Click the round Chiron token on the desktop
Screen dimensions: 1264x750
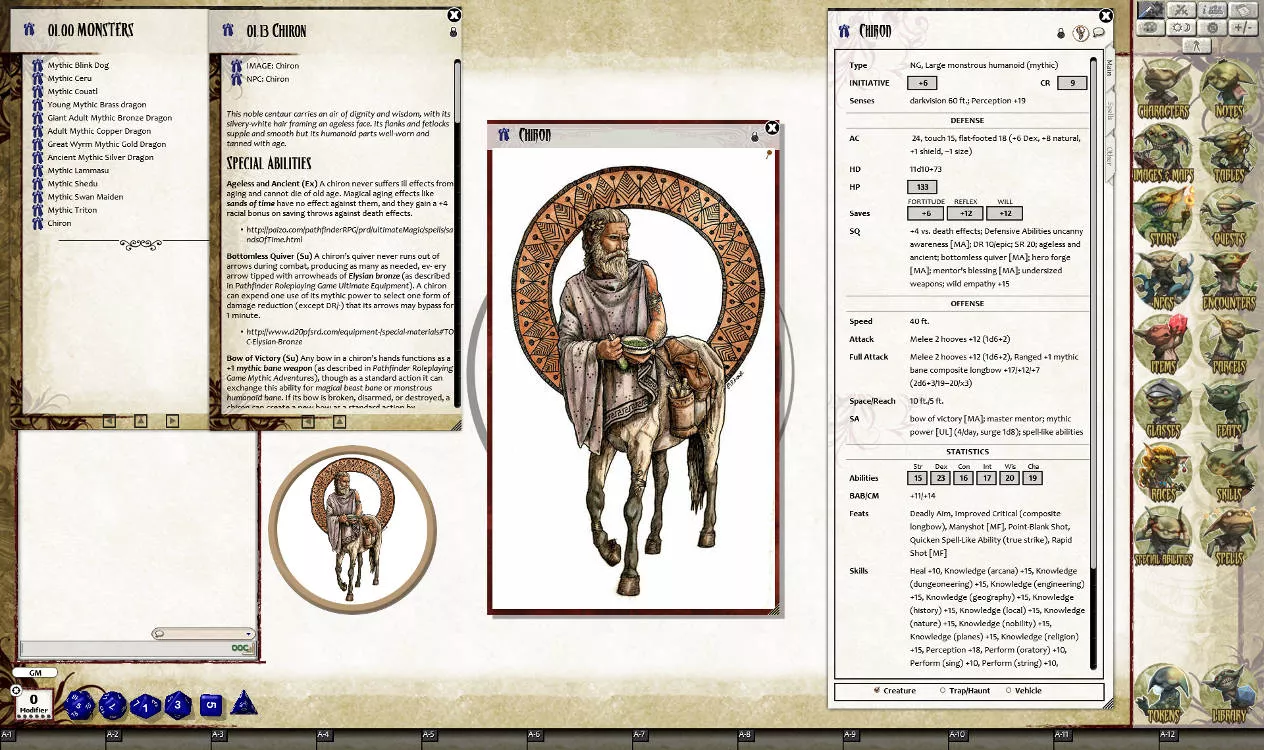tap(352, 529)
